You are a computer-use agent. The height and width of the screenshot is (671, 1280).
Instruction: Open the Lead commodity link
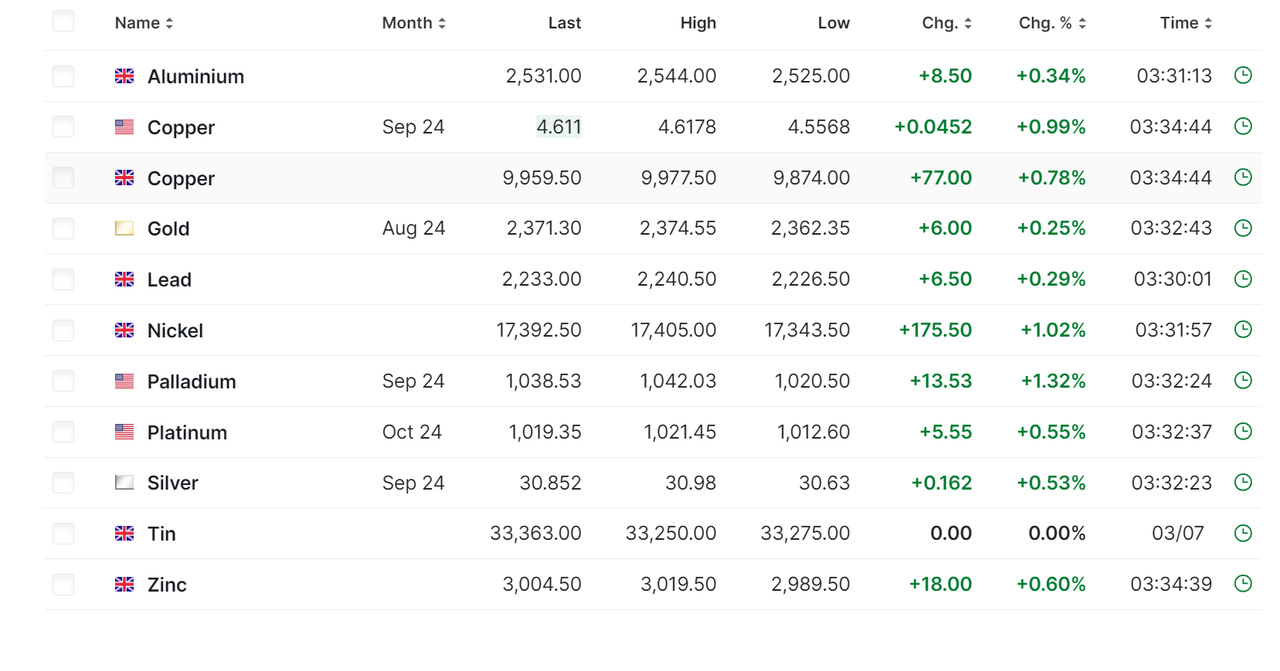169,280
